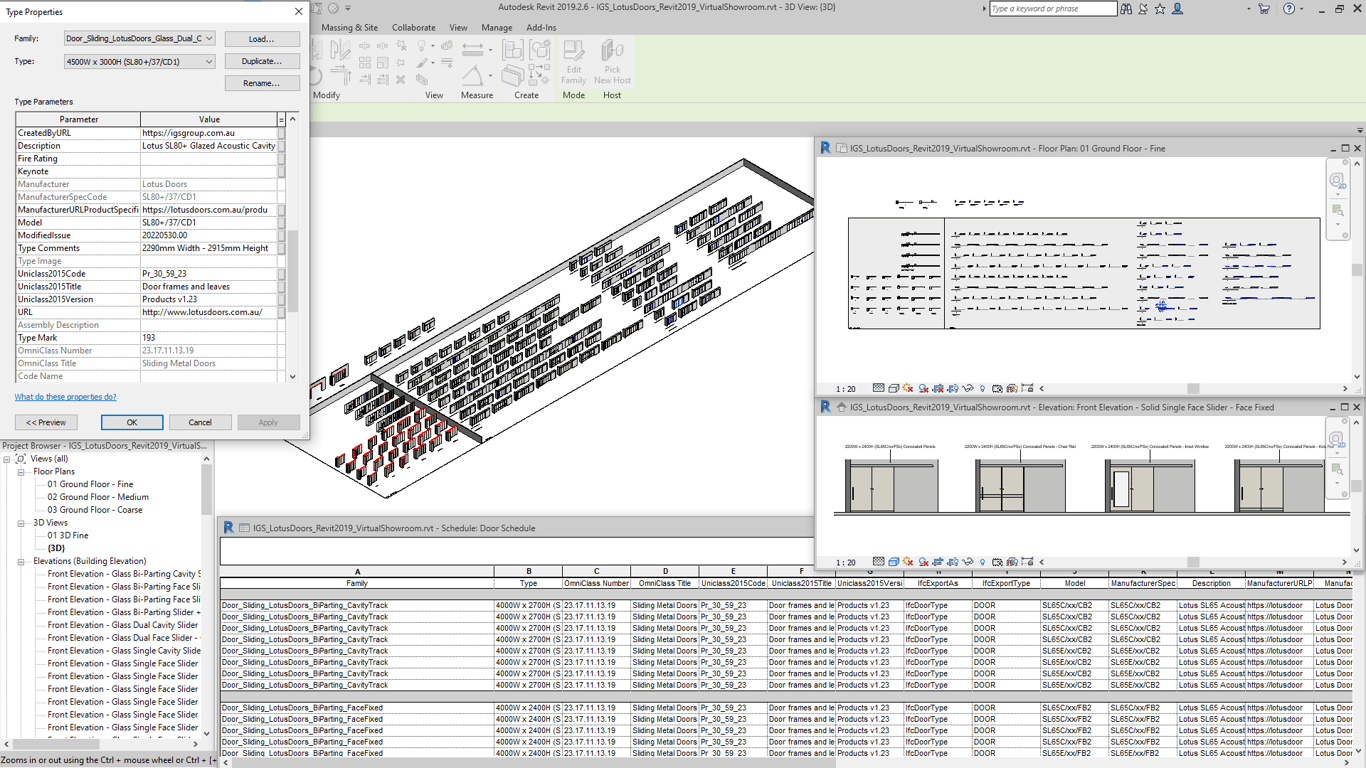Screen dimensions: 1366x768
Task: Click Floor Plan window horizontal scrollbar thumb
Action: coord(1193,388)
